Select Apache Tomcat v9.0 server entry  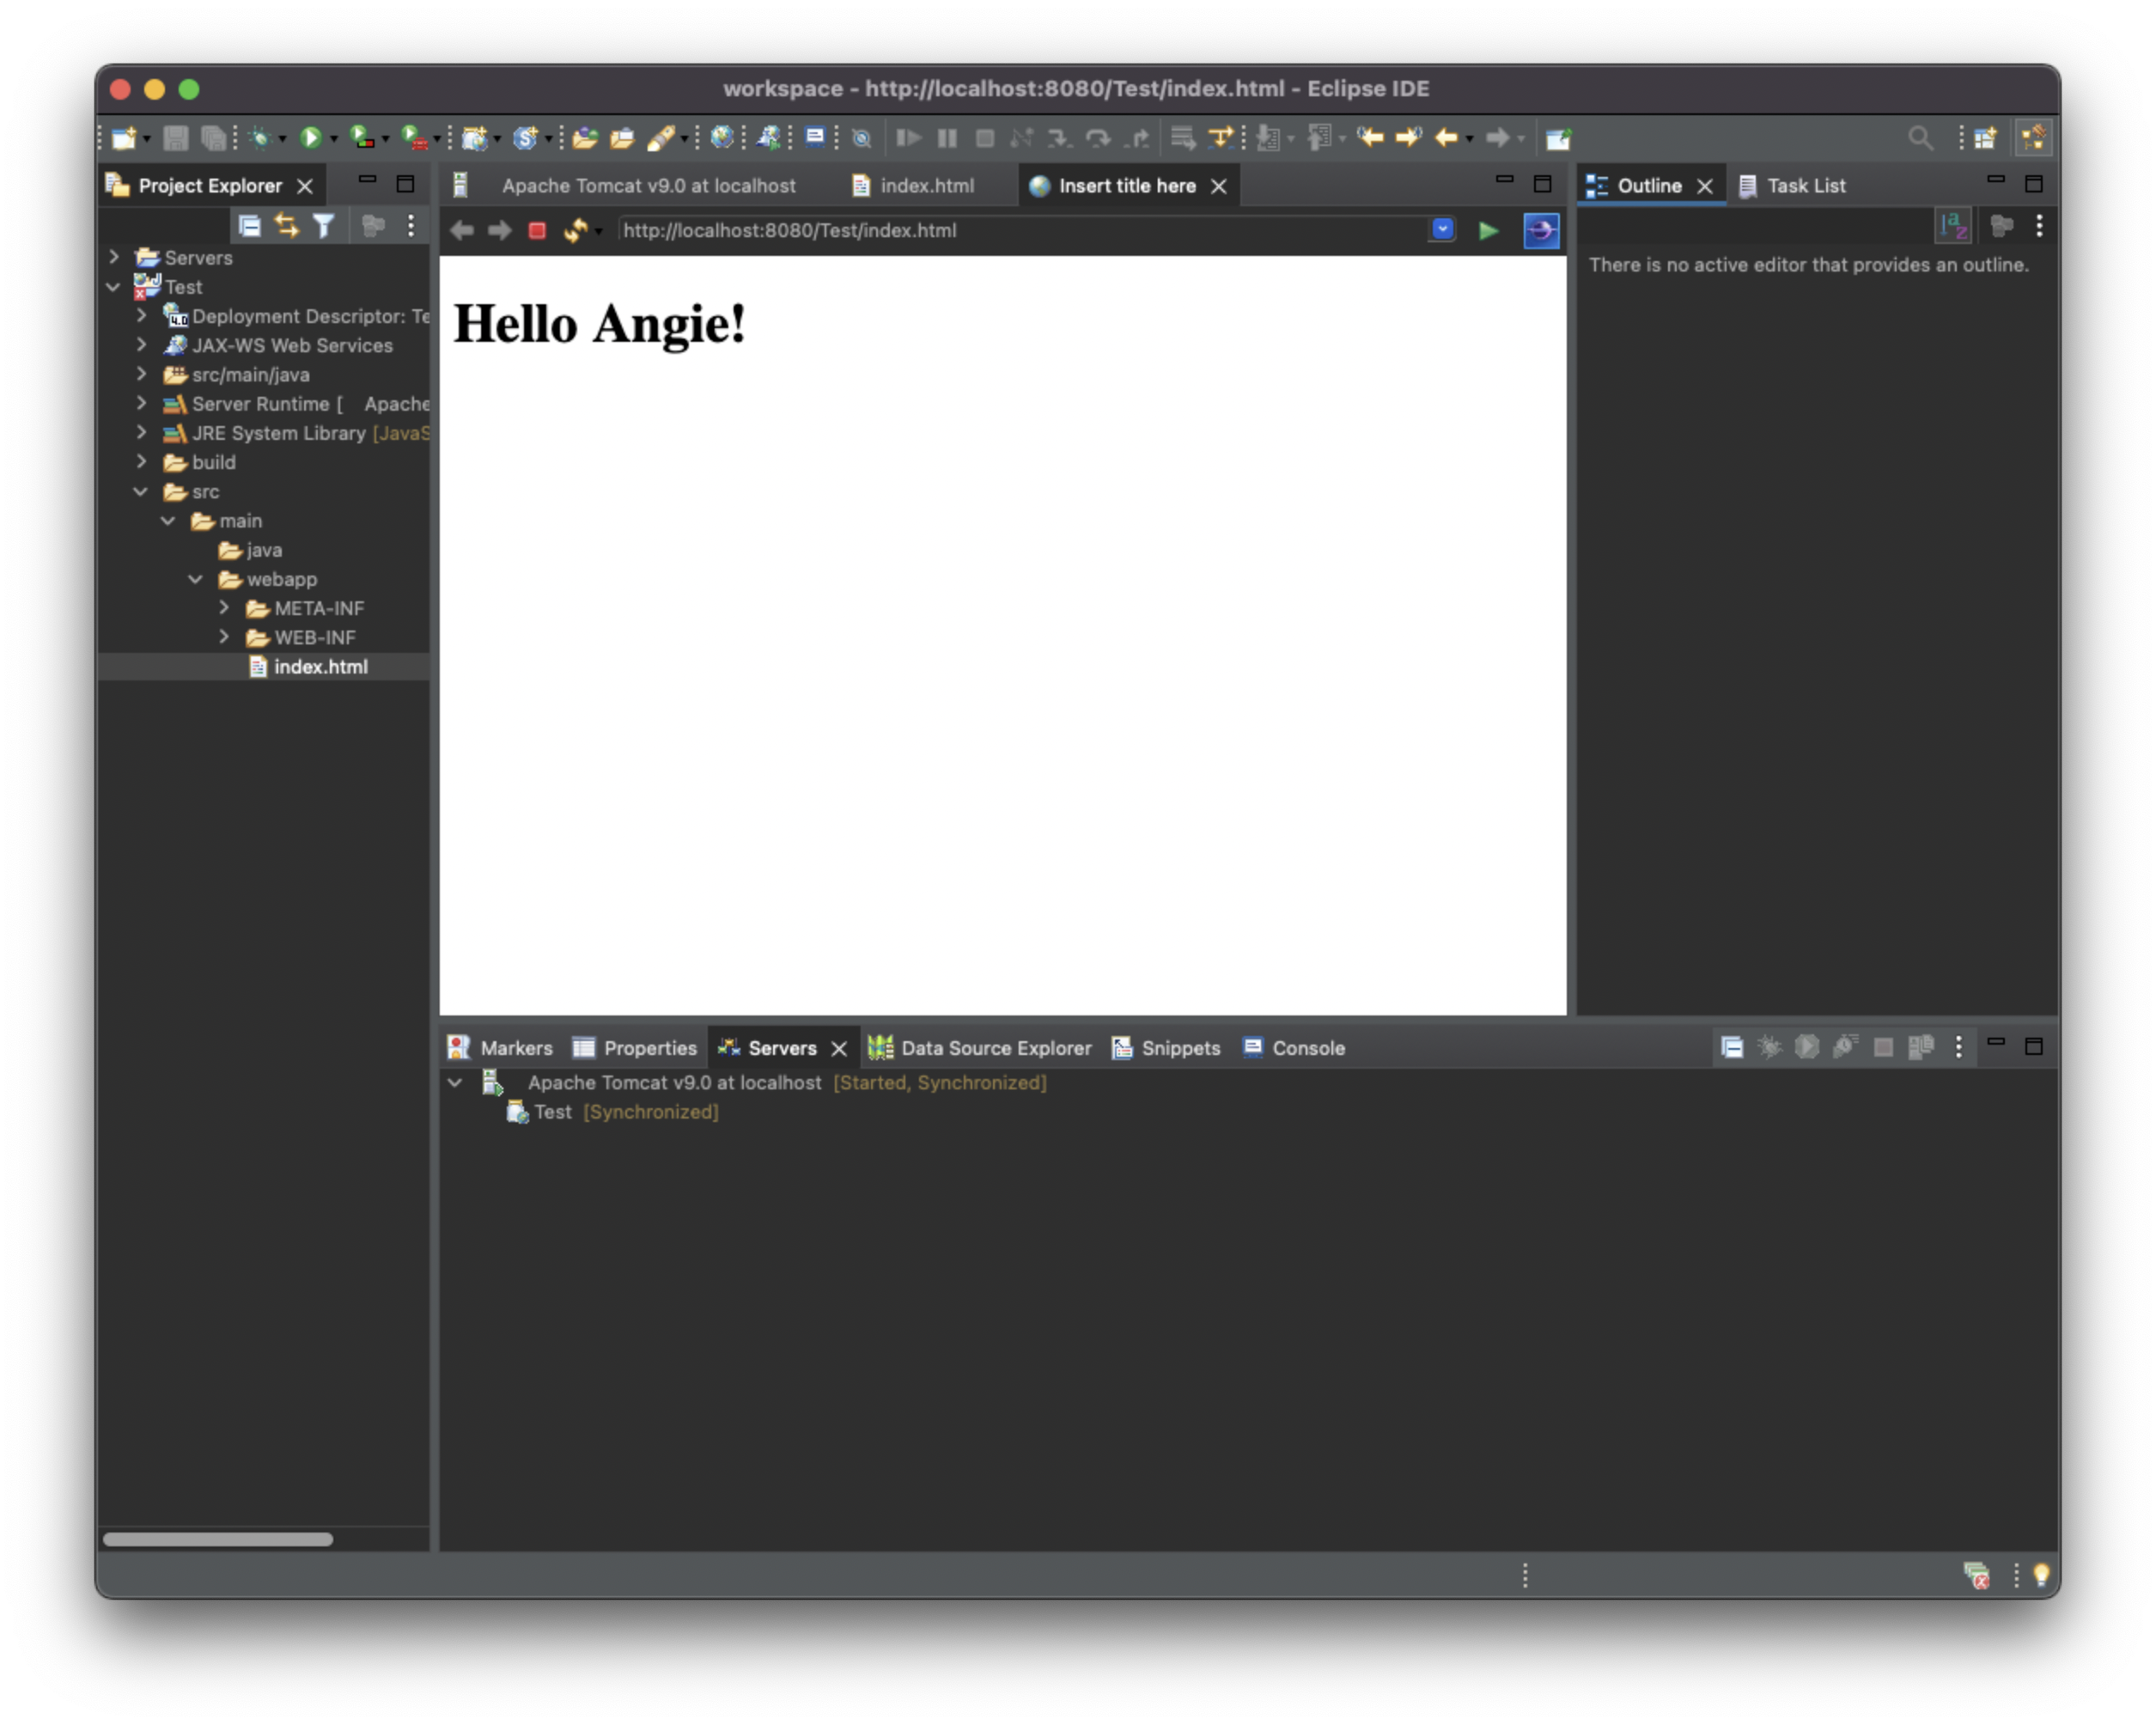(x=674, y=1082)
